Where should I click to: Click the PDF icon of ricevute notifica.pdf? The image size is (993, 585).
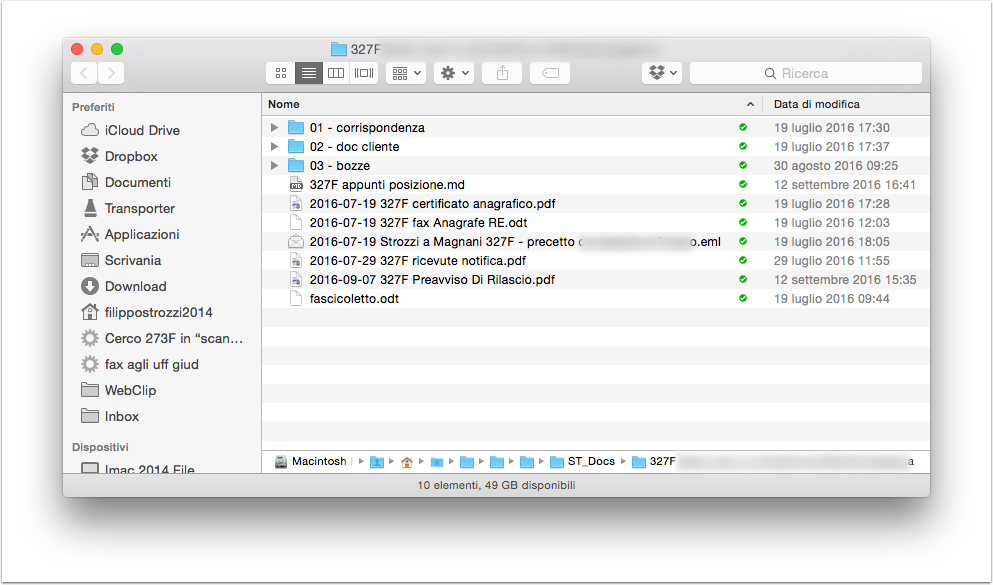tap(296, 260)
